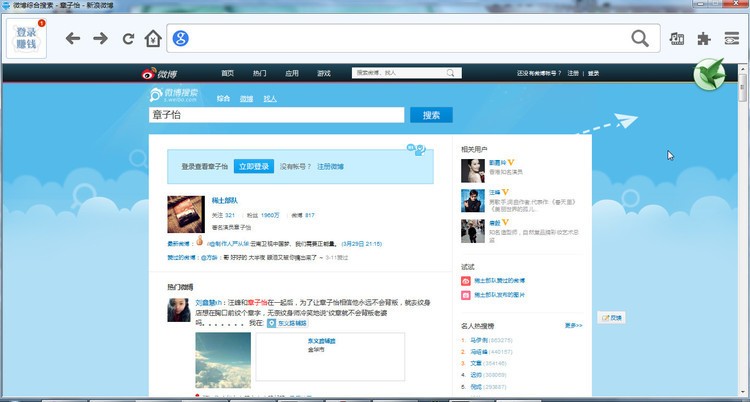The width and height of the screenshot is (750, 402).
Task: Click the page vertical scrollbar thumb
Action: (x=742, y=87)
